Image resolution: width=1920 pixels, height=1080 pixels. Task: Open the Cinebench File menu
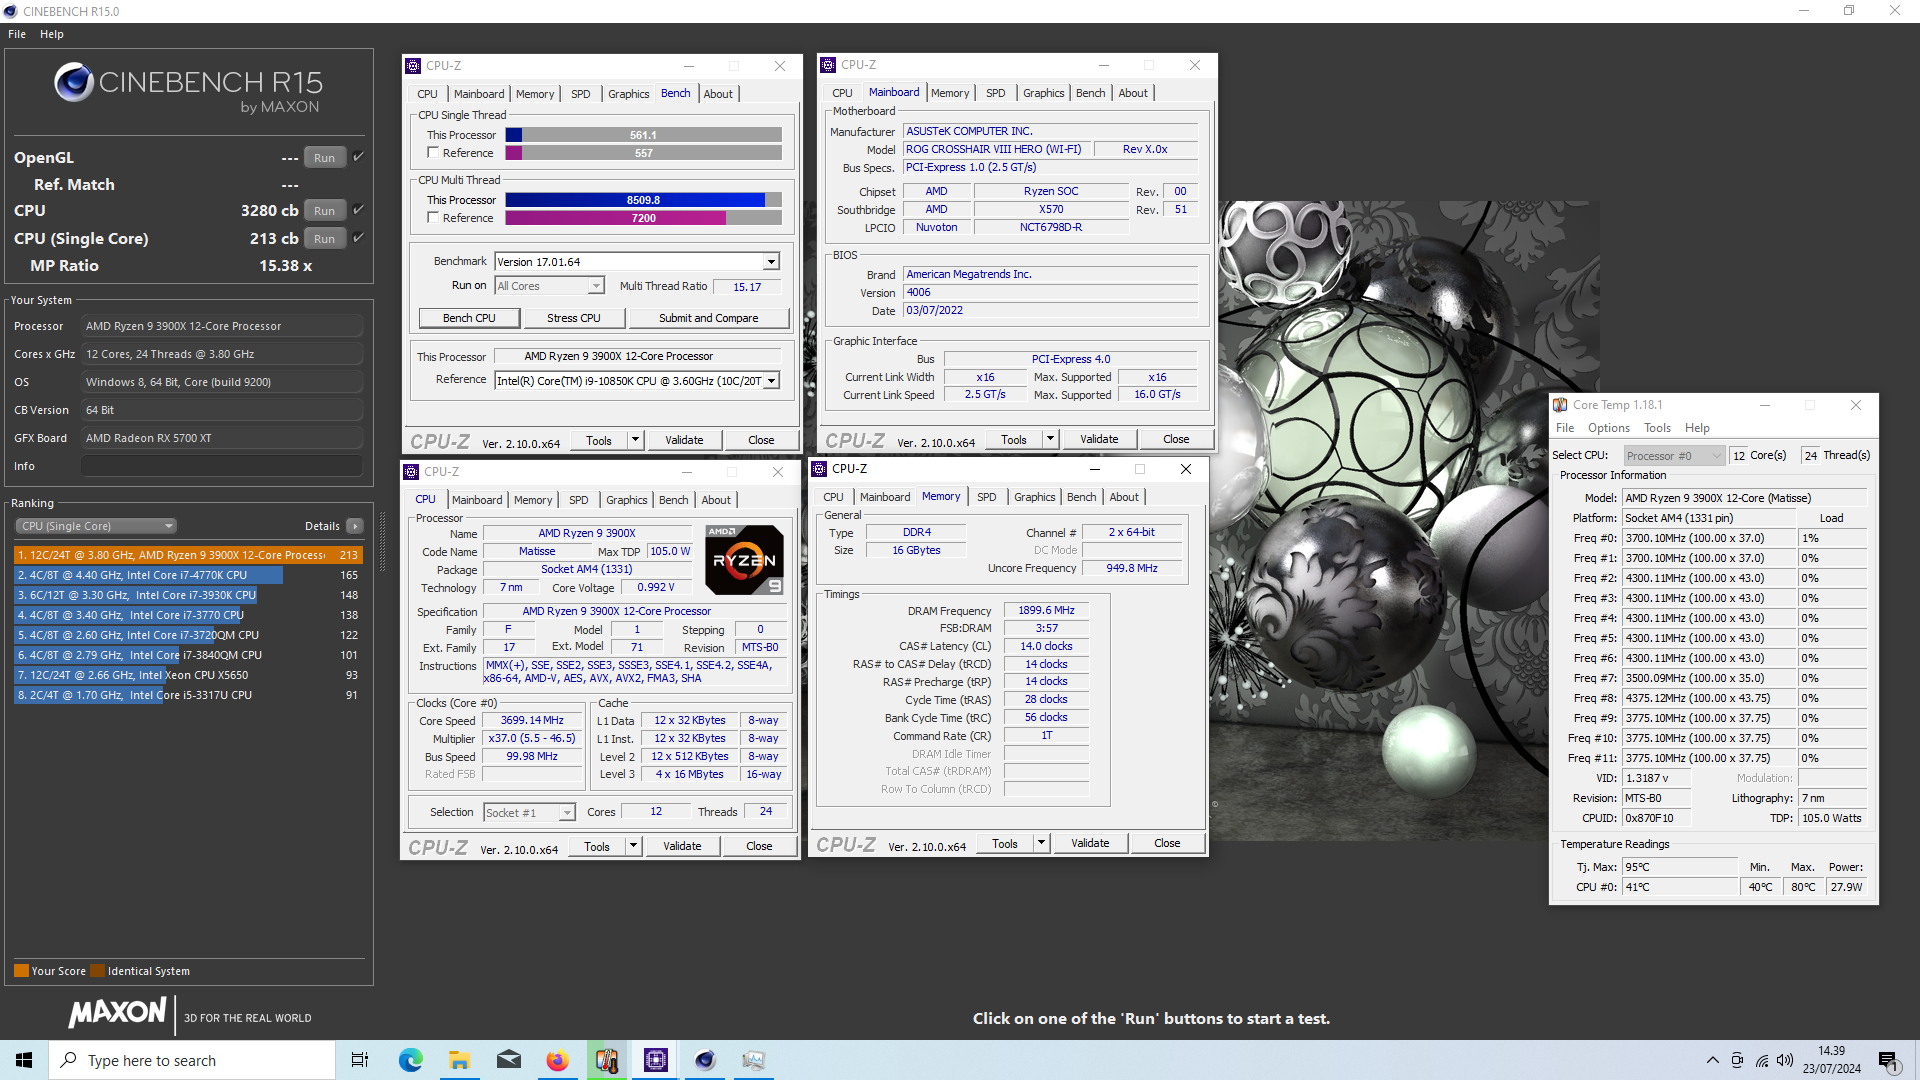coord(17,34)
